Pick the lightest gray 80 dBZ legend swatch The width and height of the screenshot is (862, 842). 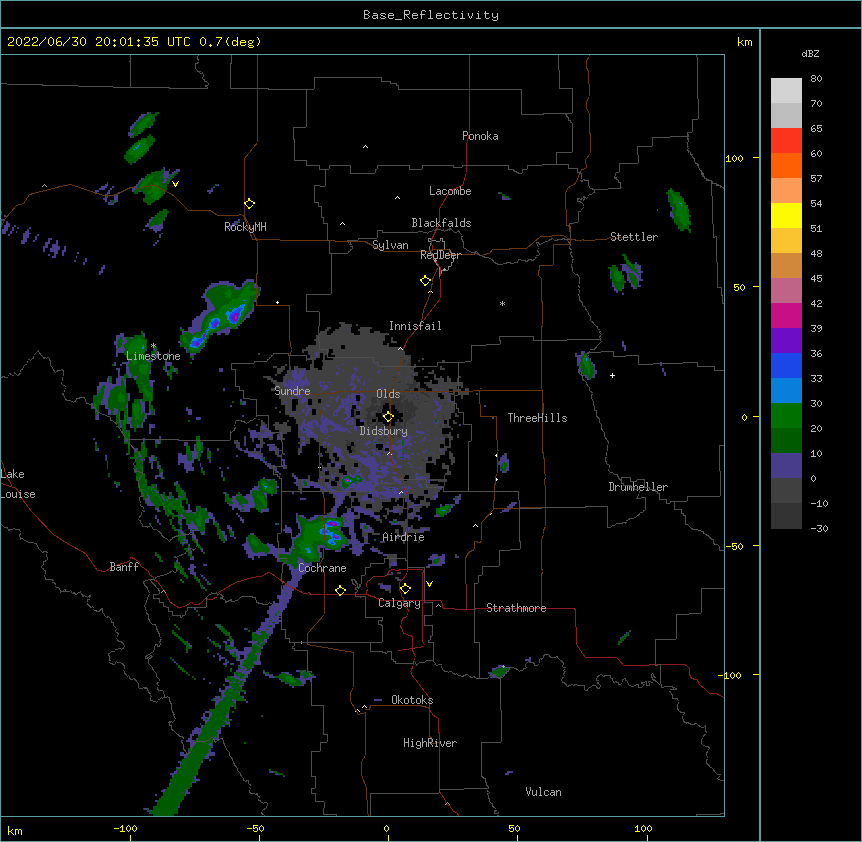786,91
